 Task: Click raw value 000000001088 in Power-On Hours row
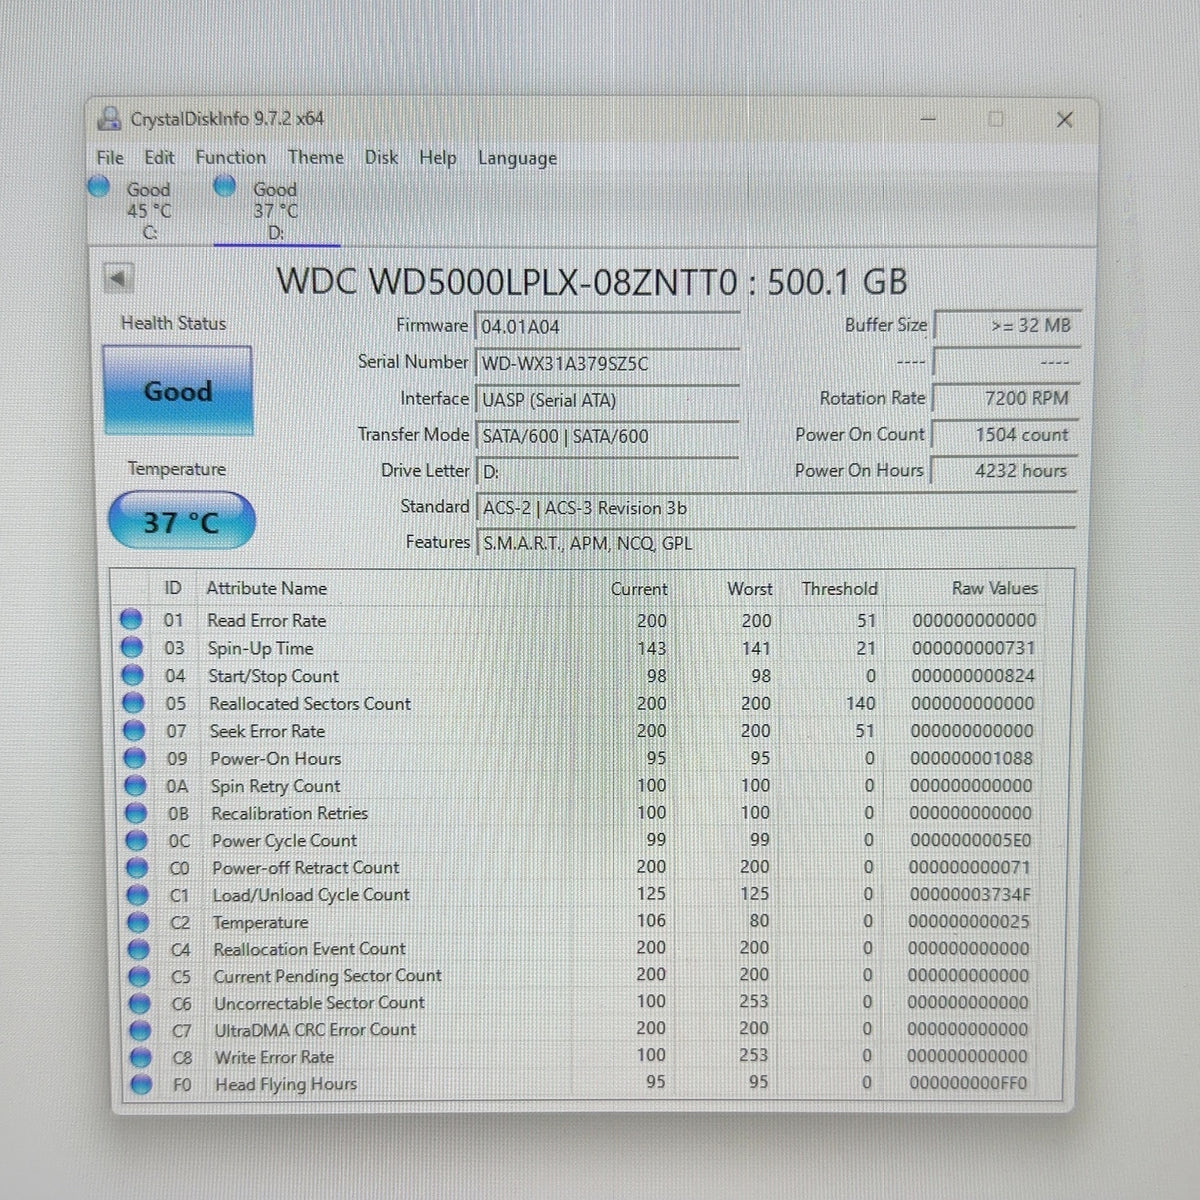click(x=971, y=758)
